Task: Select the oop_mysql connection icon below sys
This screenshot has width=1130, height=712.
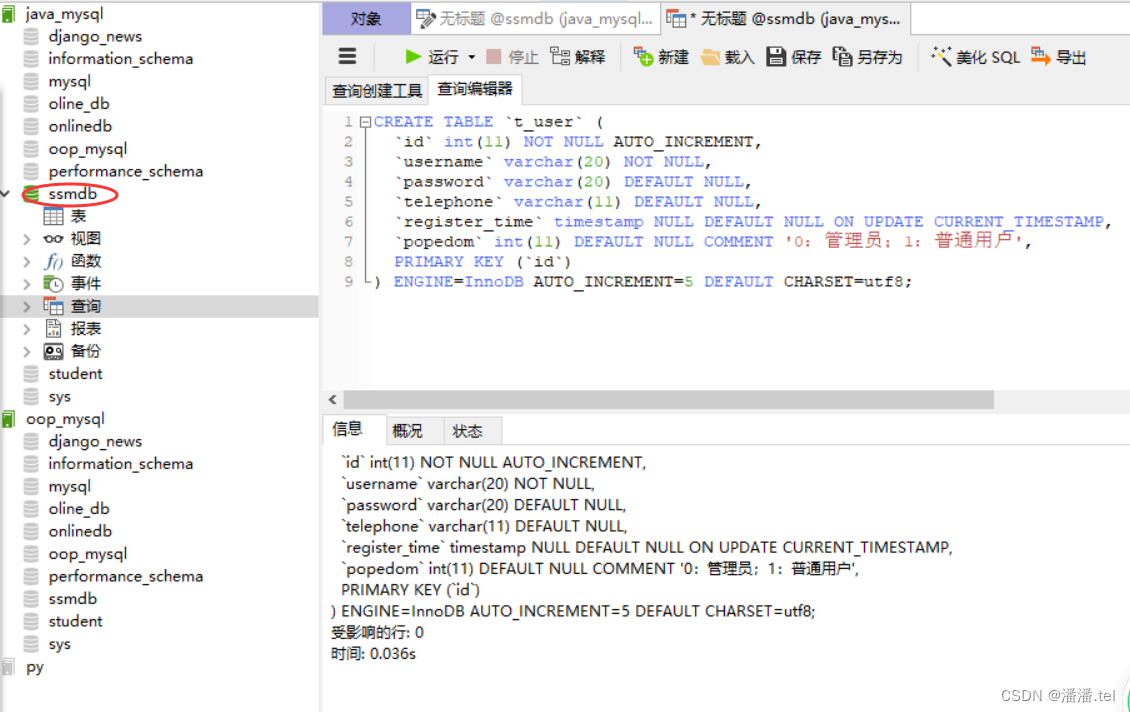Action: click(9, 419)
